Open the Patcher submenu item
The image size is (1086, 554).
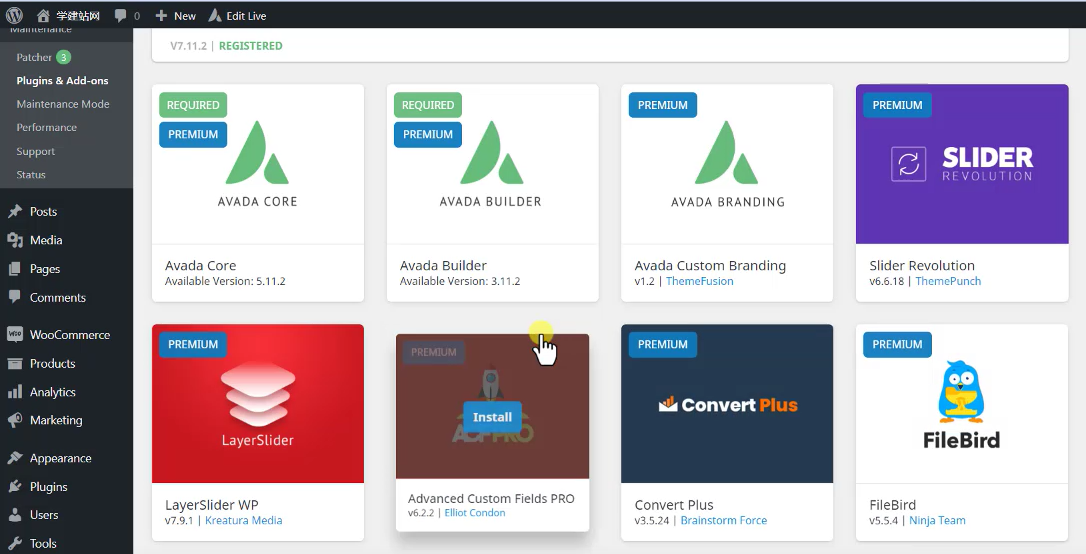click(34, 57)
